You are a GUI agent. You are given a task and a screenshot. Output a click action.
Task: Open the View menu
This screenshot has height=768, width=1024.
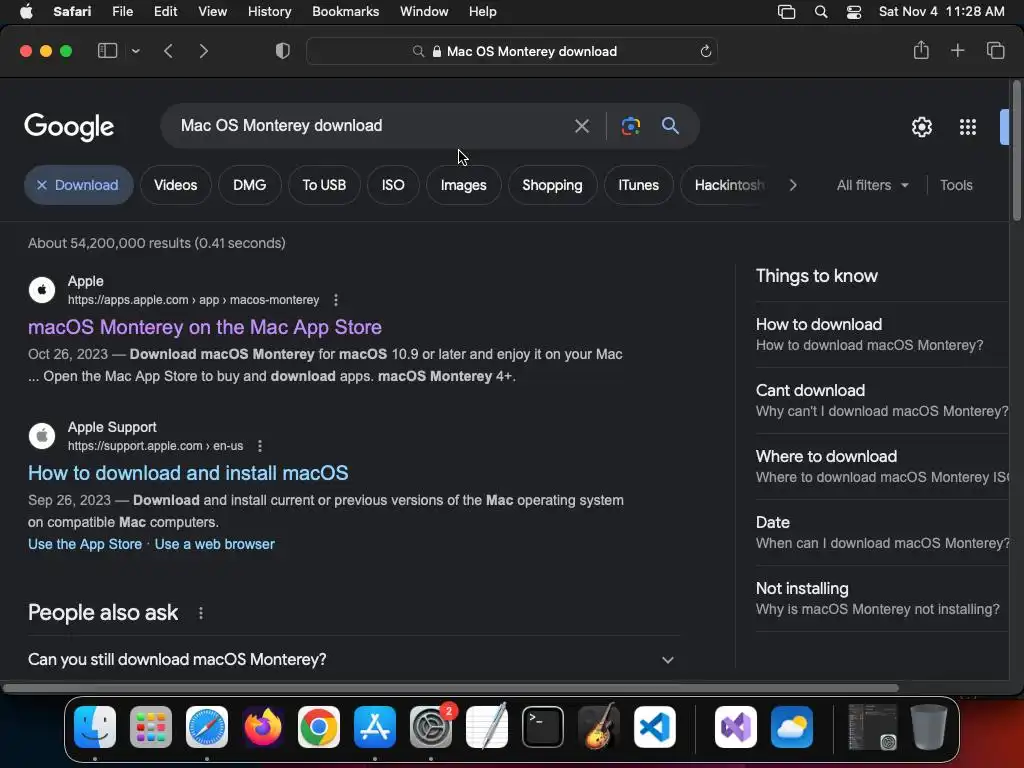212,11
